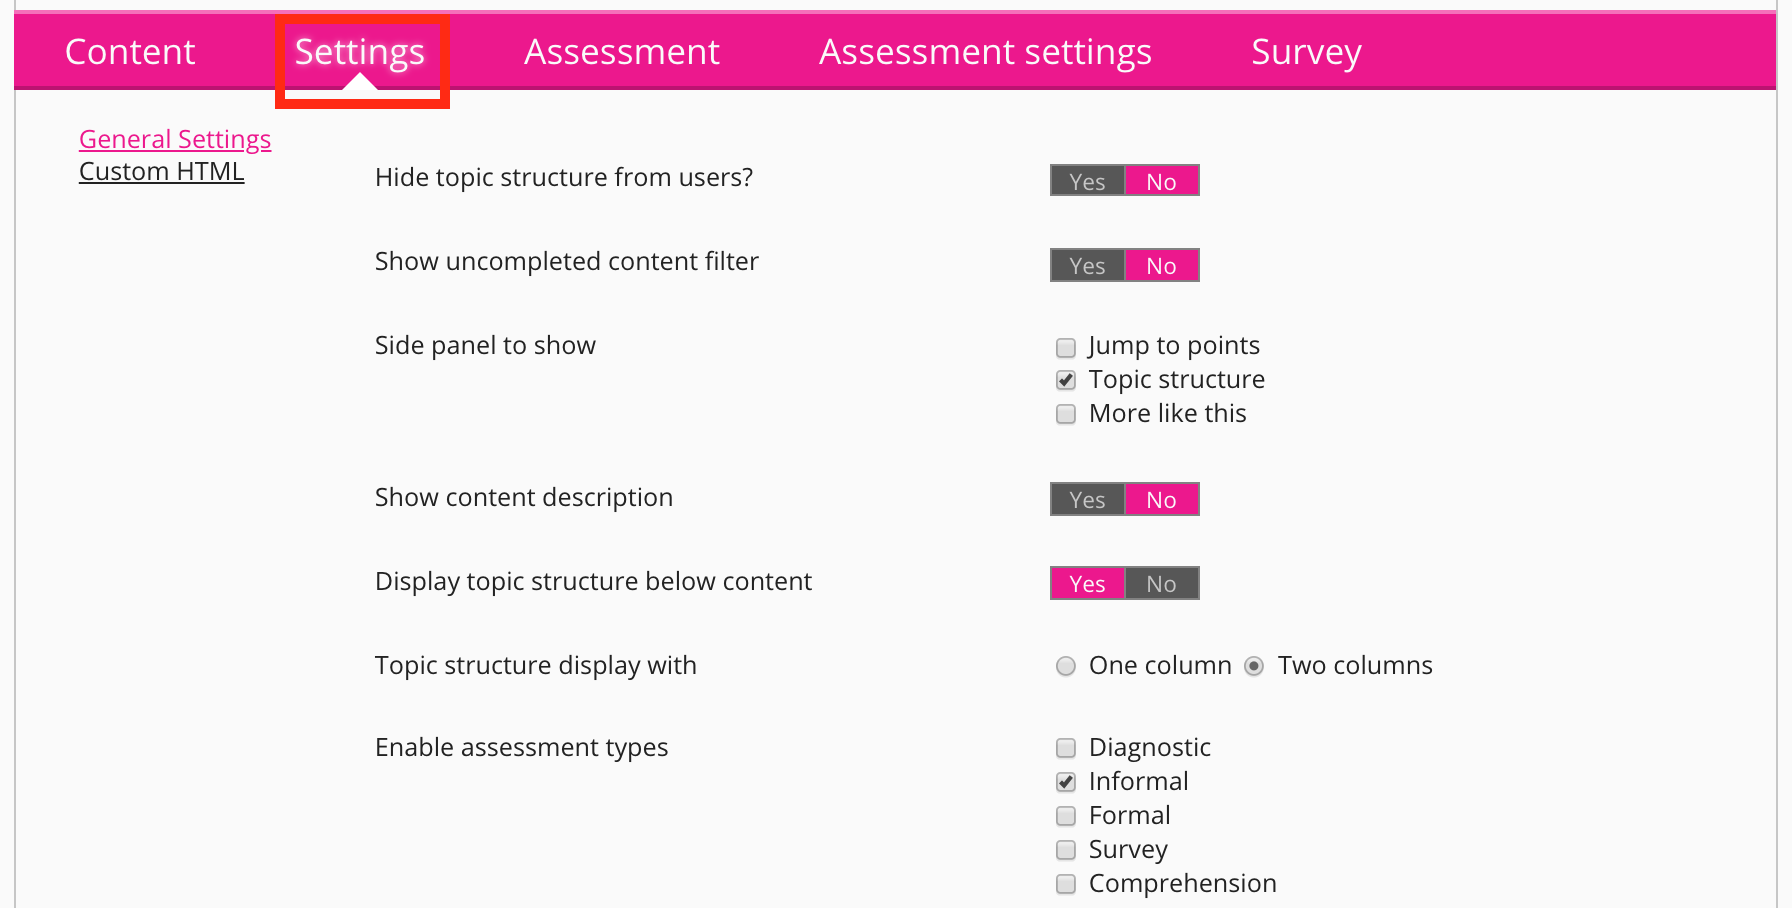
Task: Turn on Show content description Yes
Action: pyautogui.click(x=1087, y=499)
